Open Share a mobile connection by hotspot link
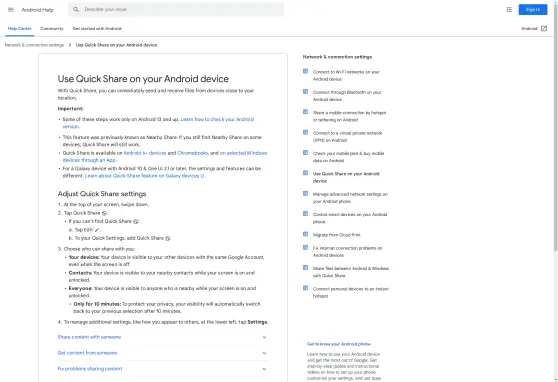The width and height of the screenshot is (558, 382). (x=349, y=116)
